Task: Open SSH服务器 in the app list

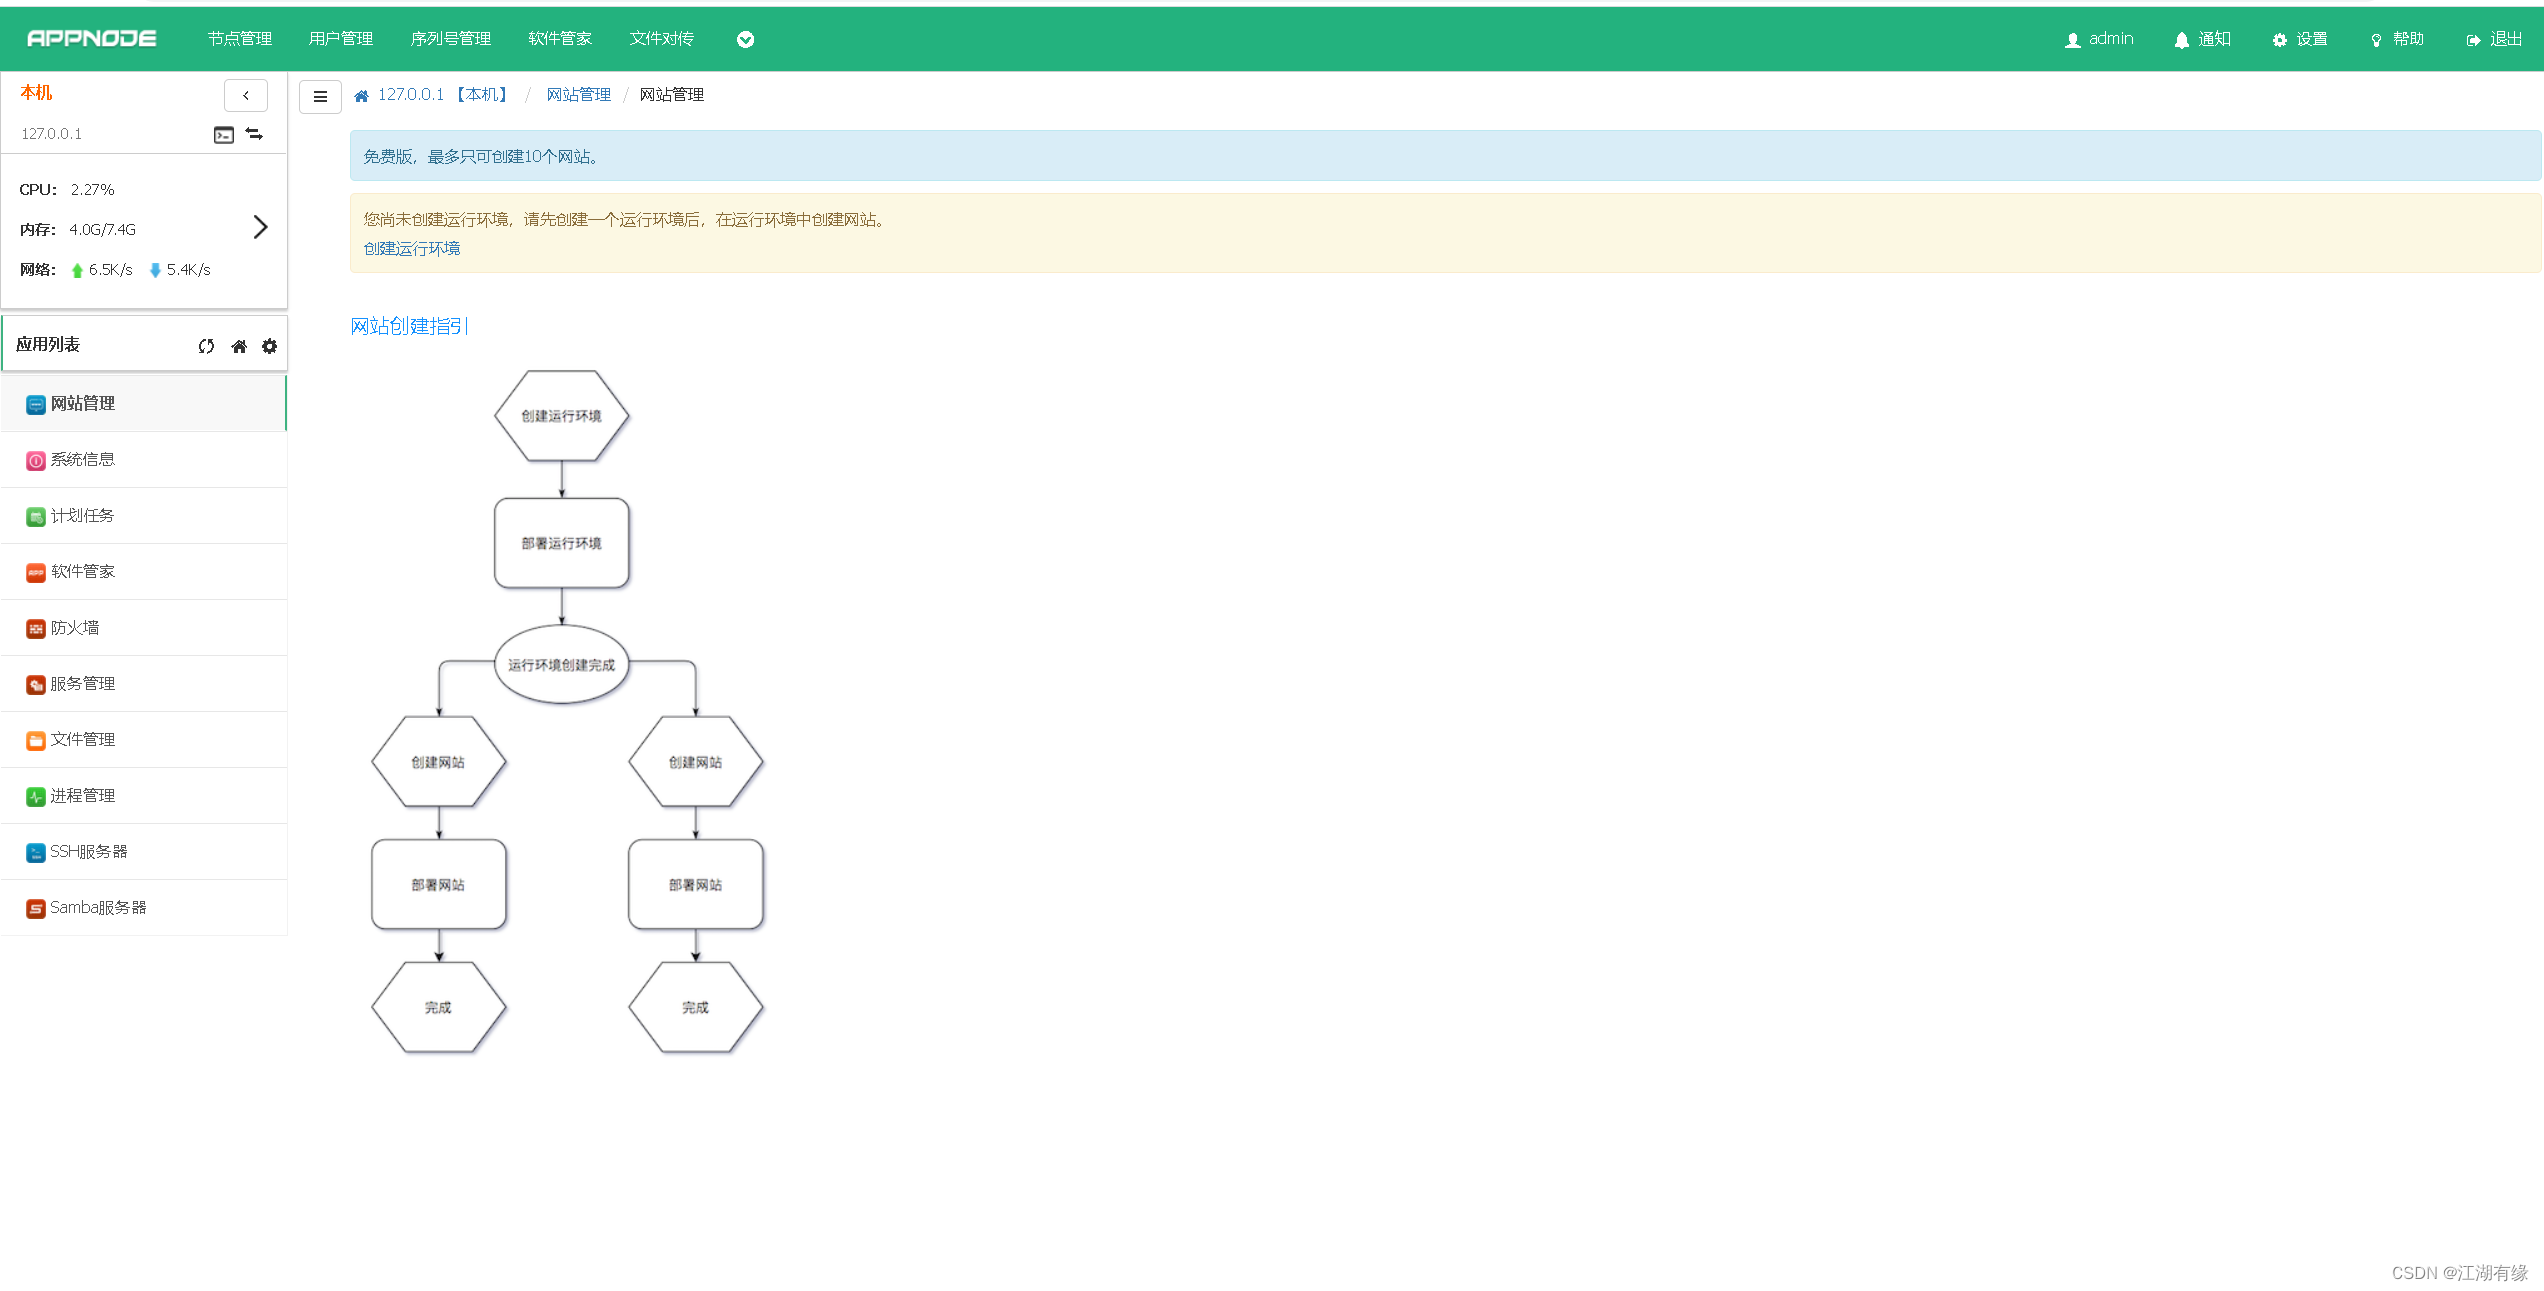Action: 144,851
